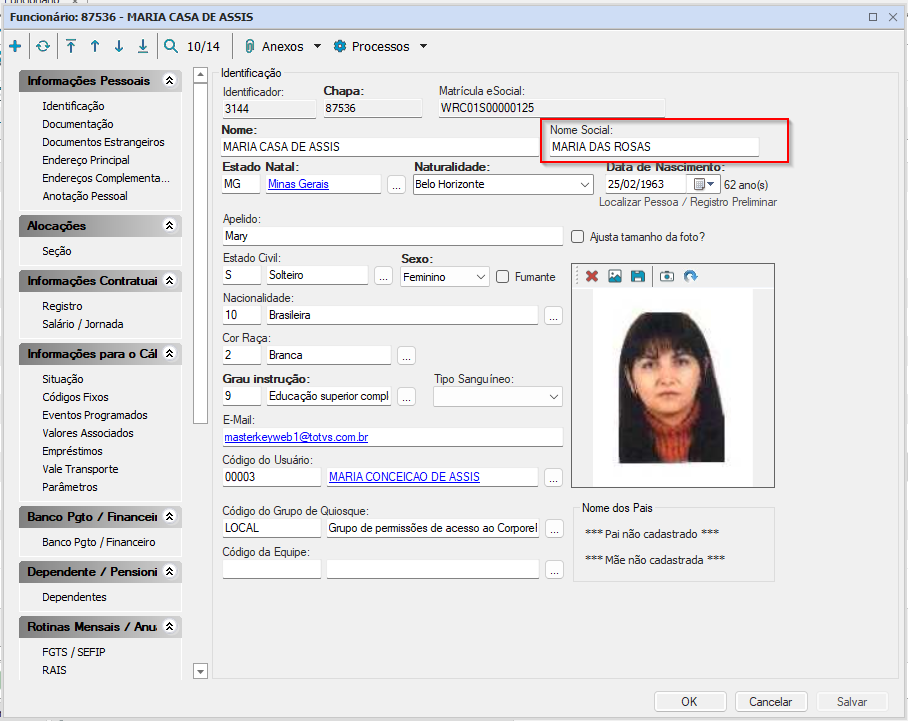Click sidebar scrollbar down arrow
Image resolution: width=908 pixels, height=721 pixels.
[200, 672]
